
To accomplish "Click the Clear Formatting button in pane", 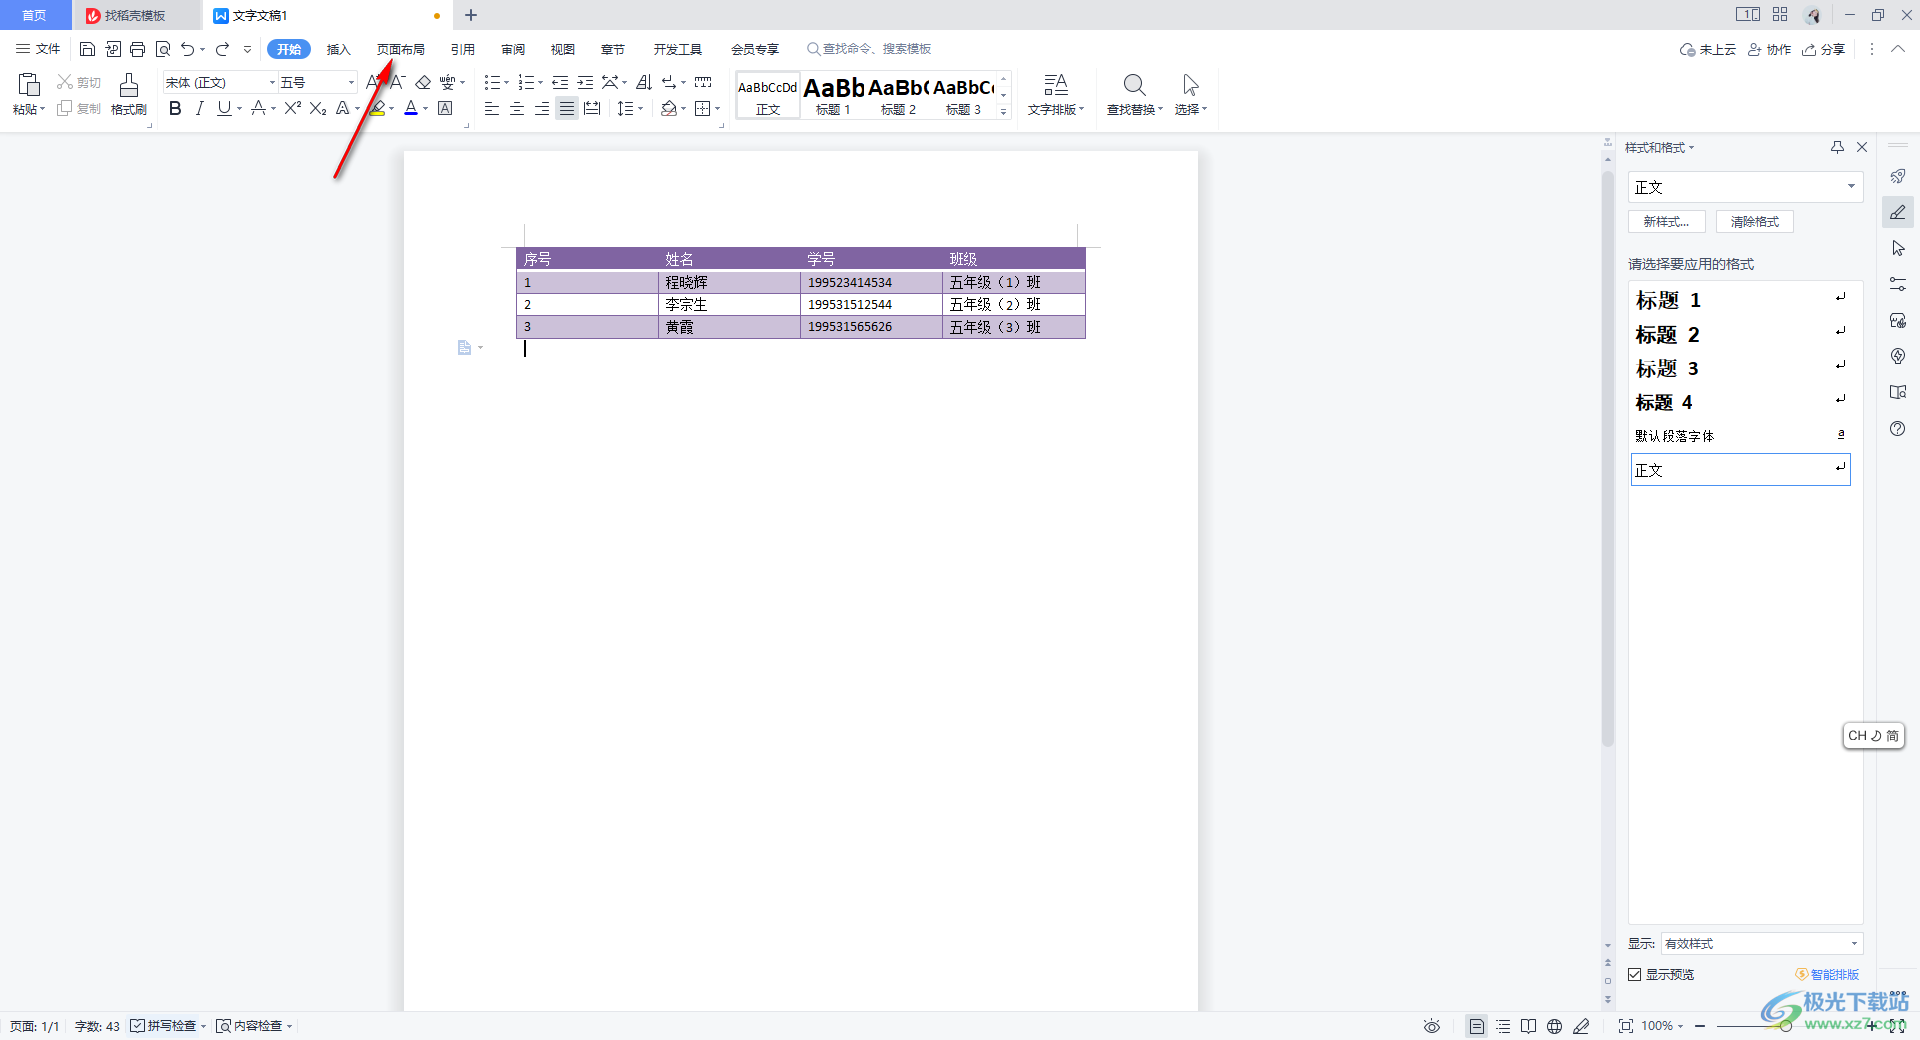I will click(x=1755, y=222).
